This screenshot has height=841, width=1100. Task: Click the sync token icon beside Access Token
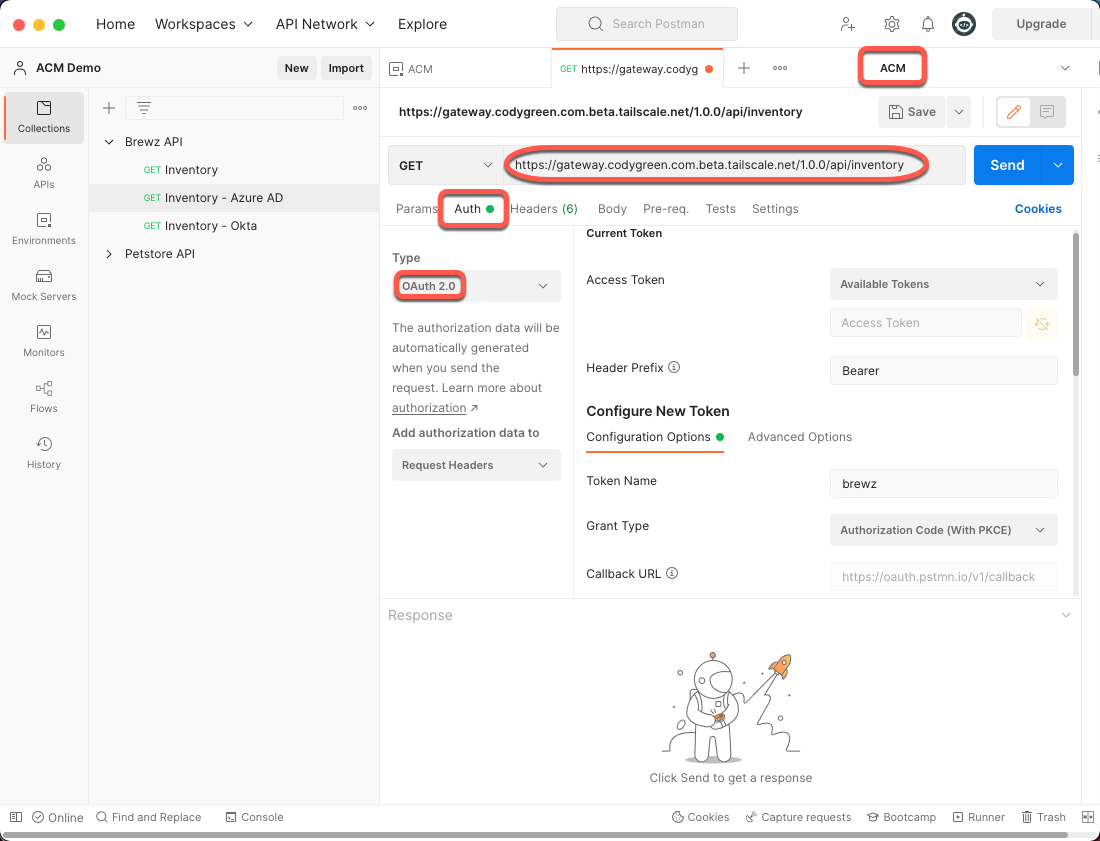pyautogui.click(x=1041, y=323)
